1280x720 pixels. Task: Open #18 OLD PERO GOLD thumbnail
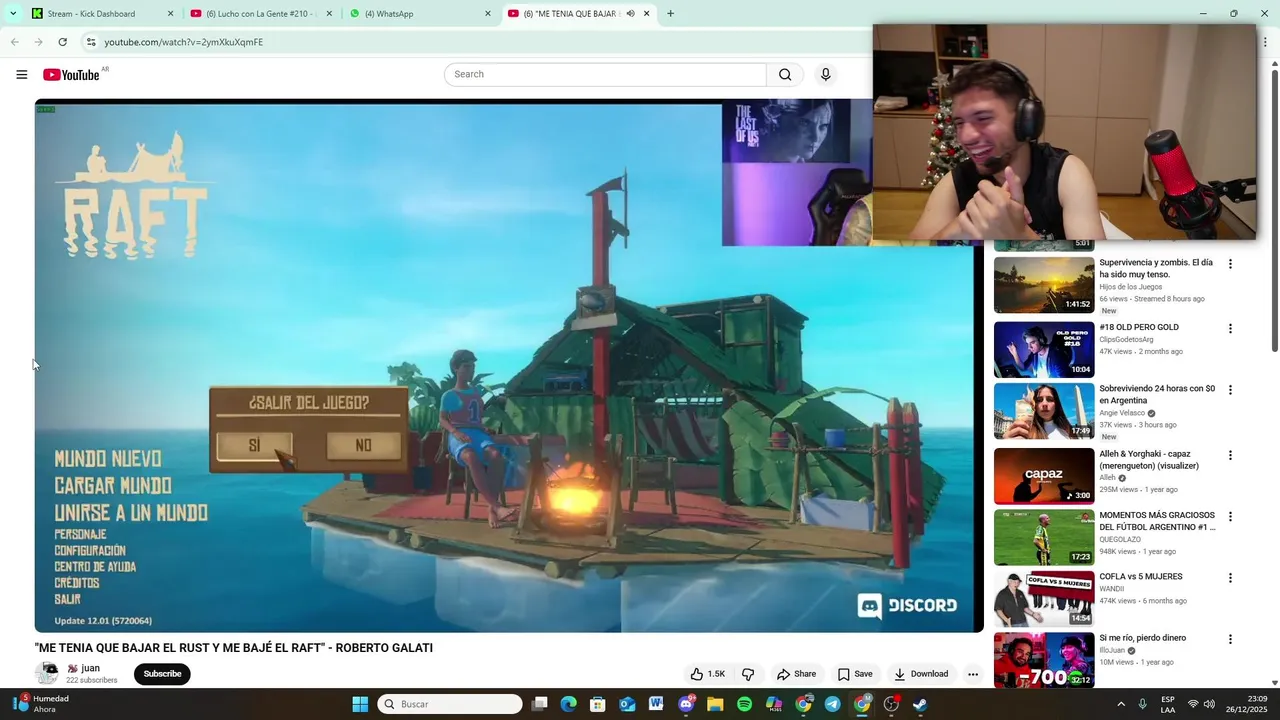point(1044,349)
